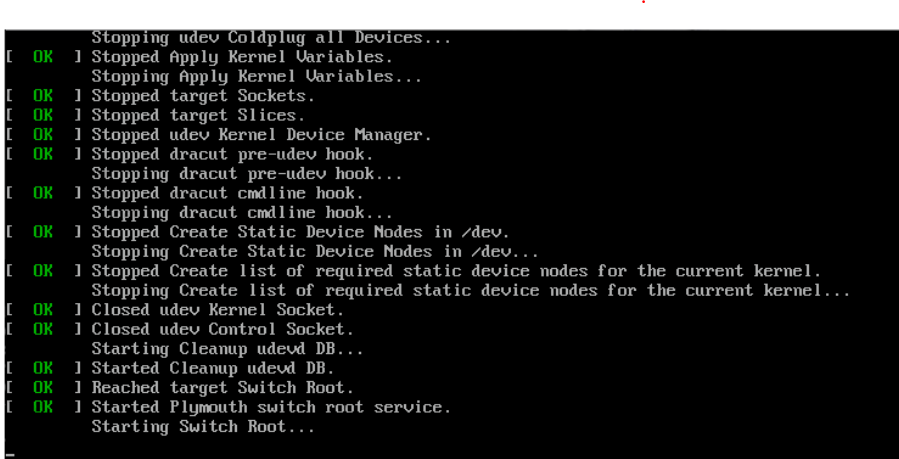
Task: Click the "Stopped target Slices" text
Action: pos(198,115)
